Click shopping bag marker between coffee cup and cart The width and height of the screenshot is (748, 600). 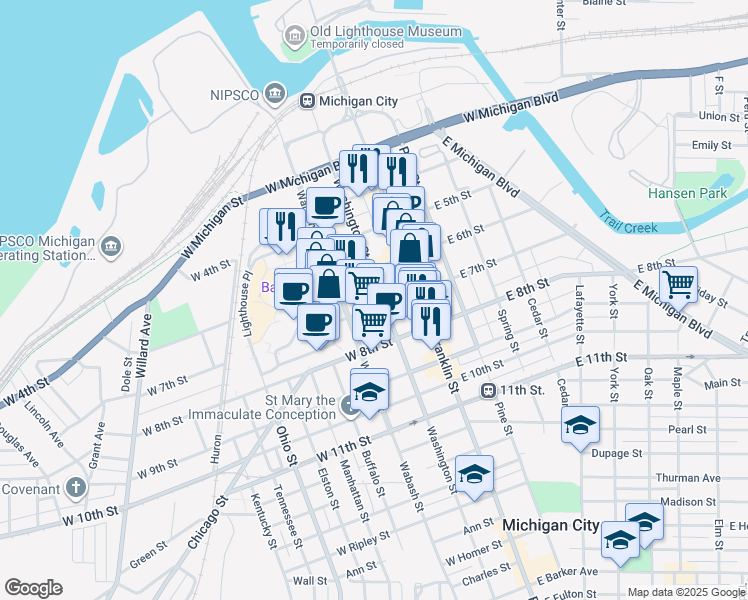[x=329, y=283]
